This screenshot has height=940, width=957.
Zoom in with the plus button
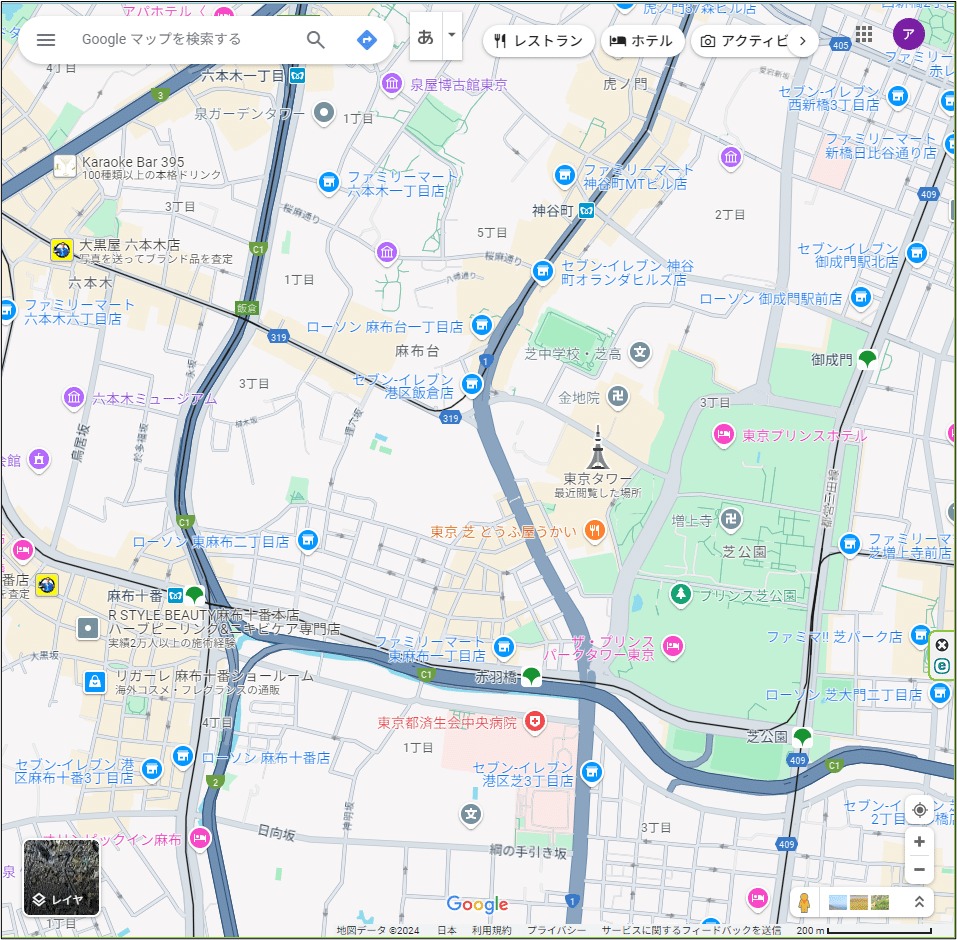click(919, 842)
